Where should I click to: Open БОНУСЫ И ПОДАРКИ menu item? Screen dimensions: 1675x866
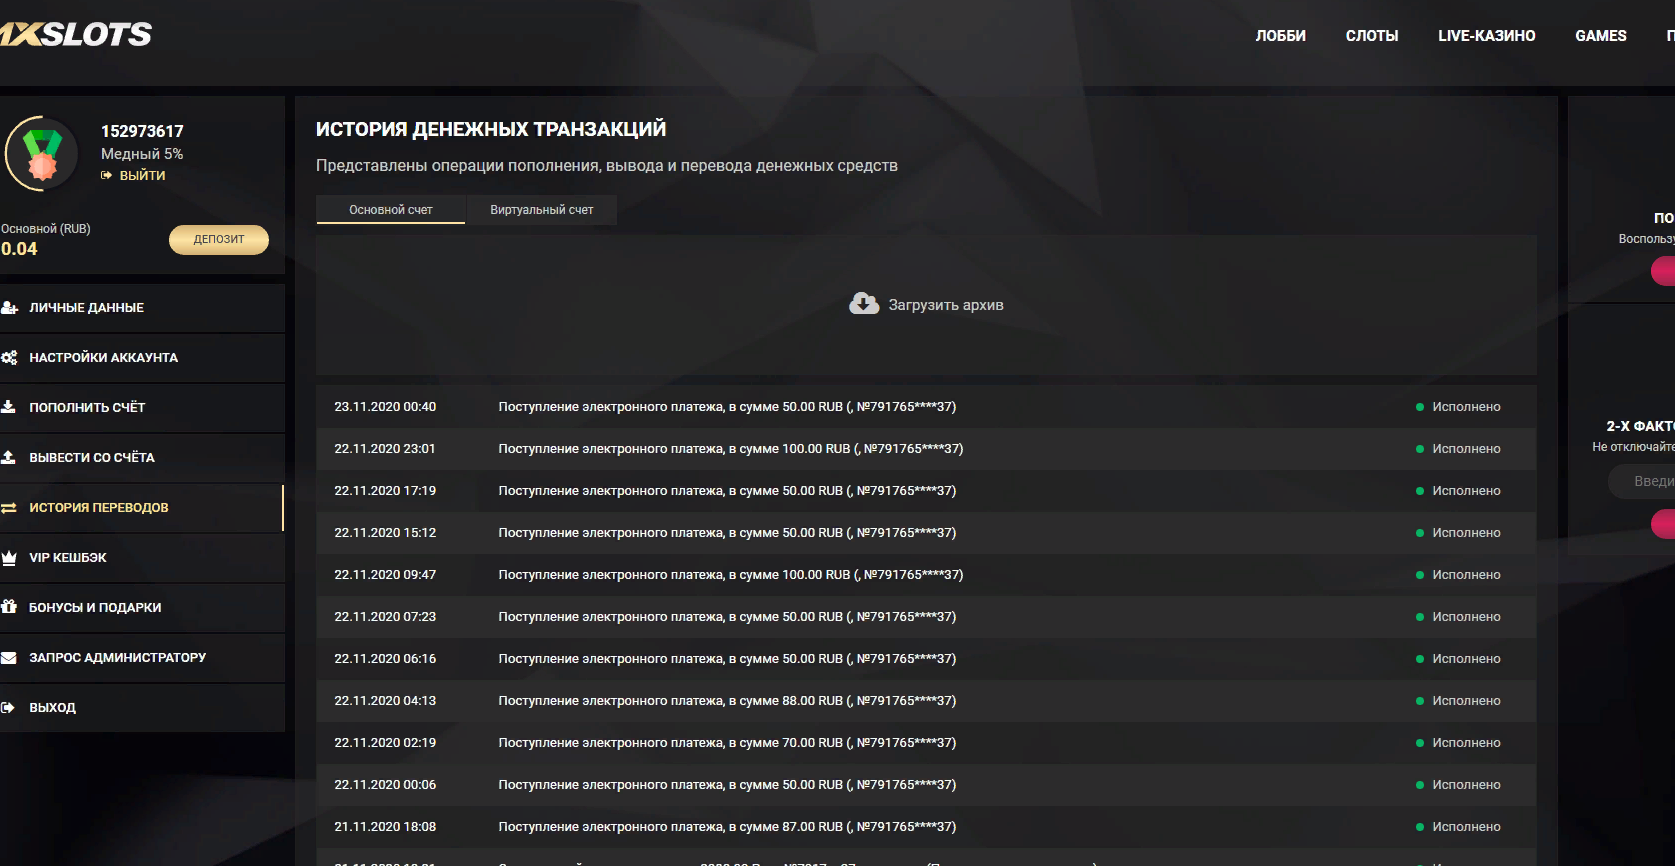(x=142, y=608)
